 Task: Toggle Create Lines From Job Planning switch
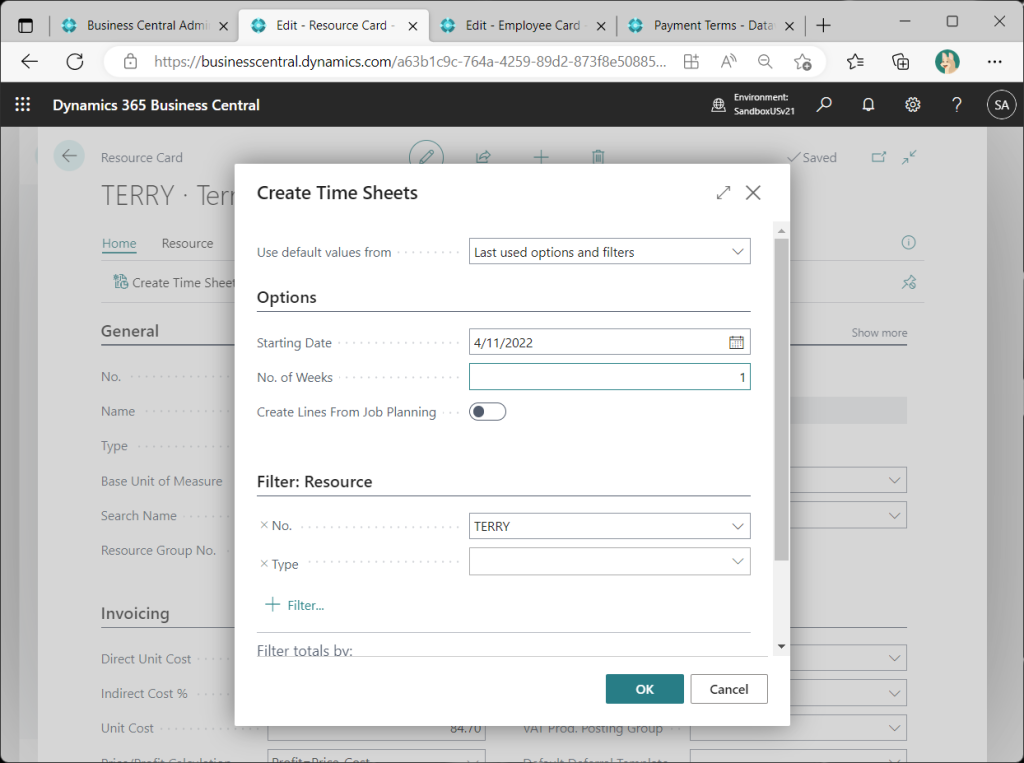point(487,412)
